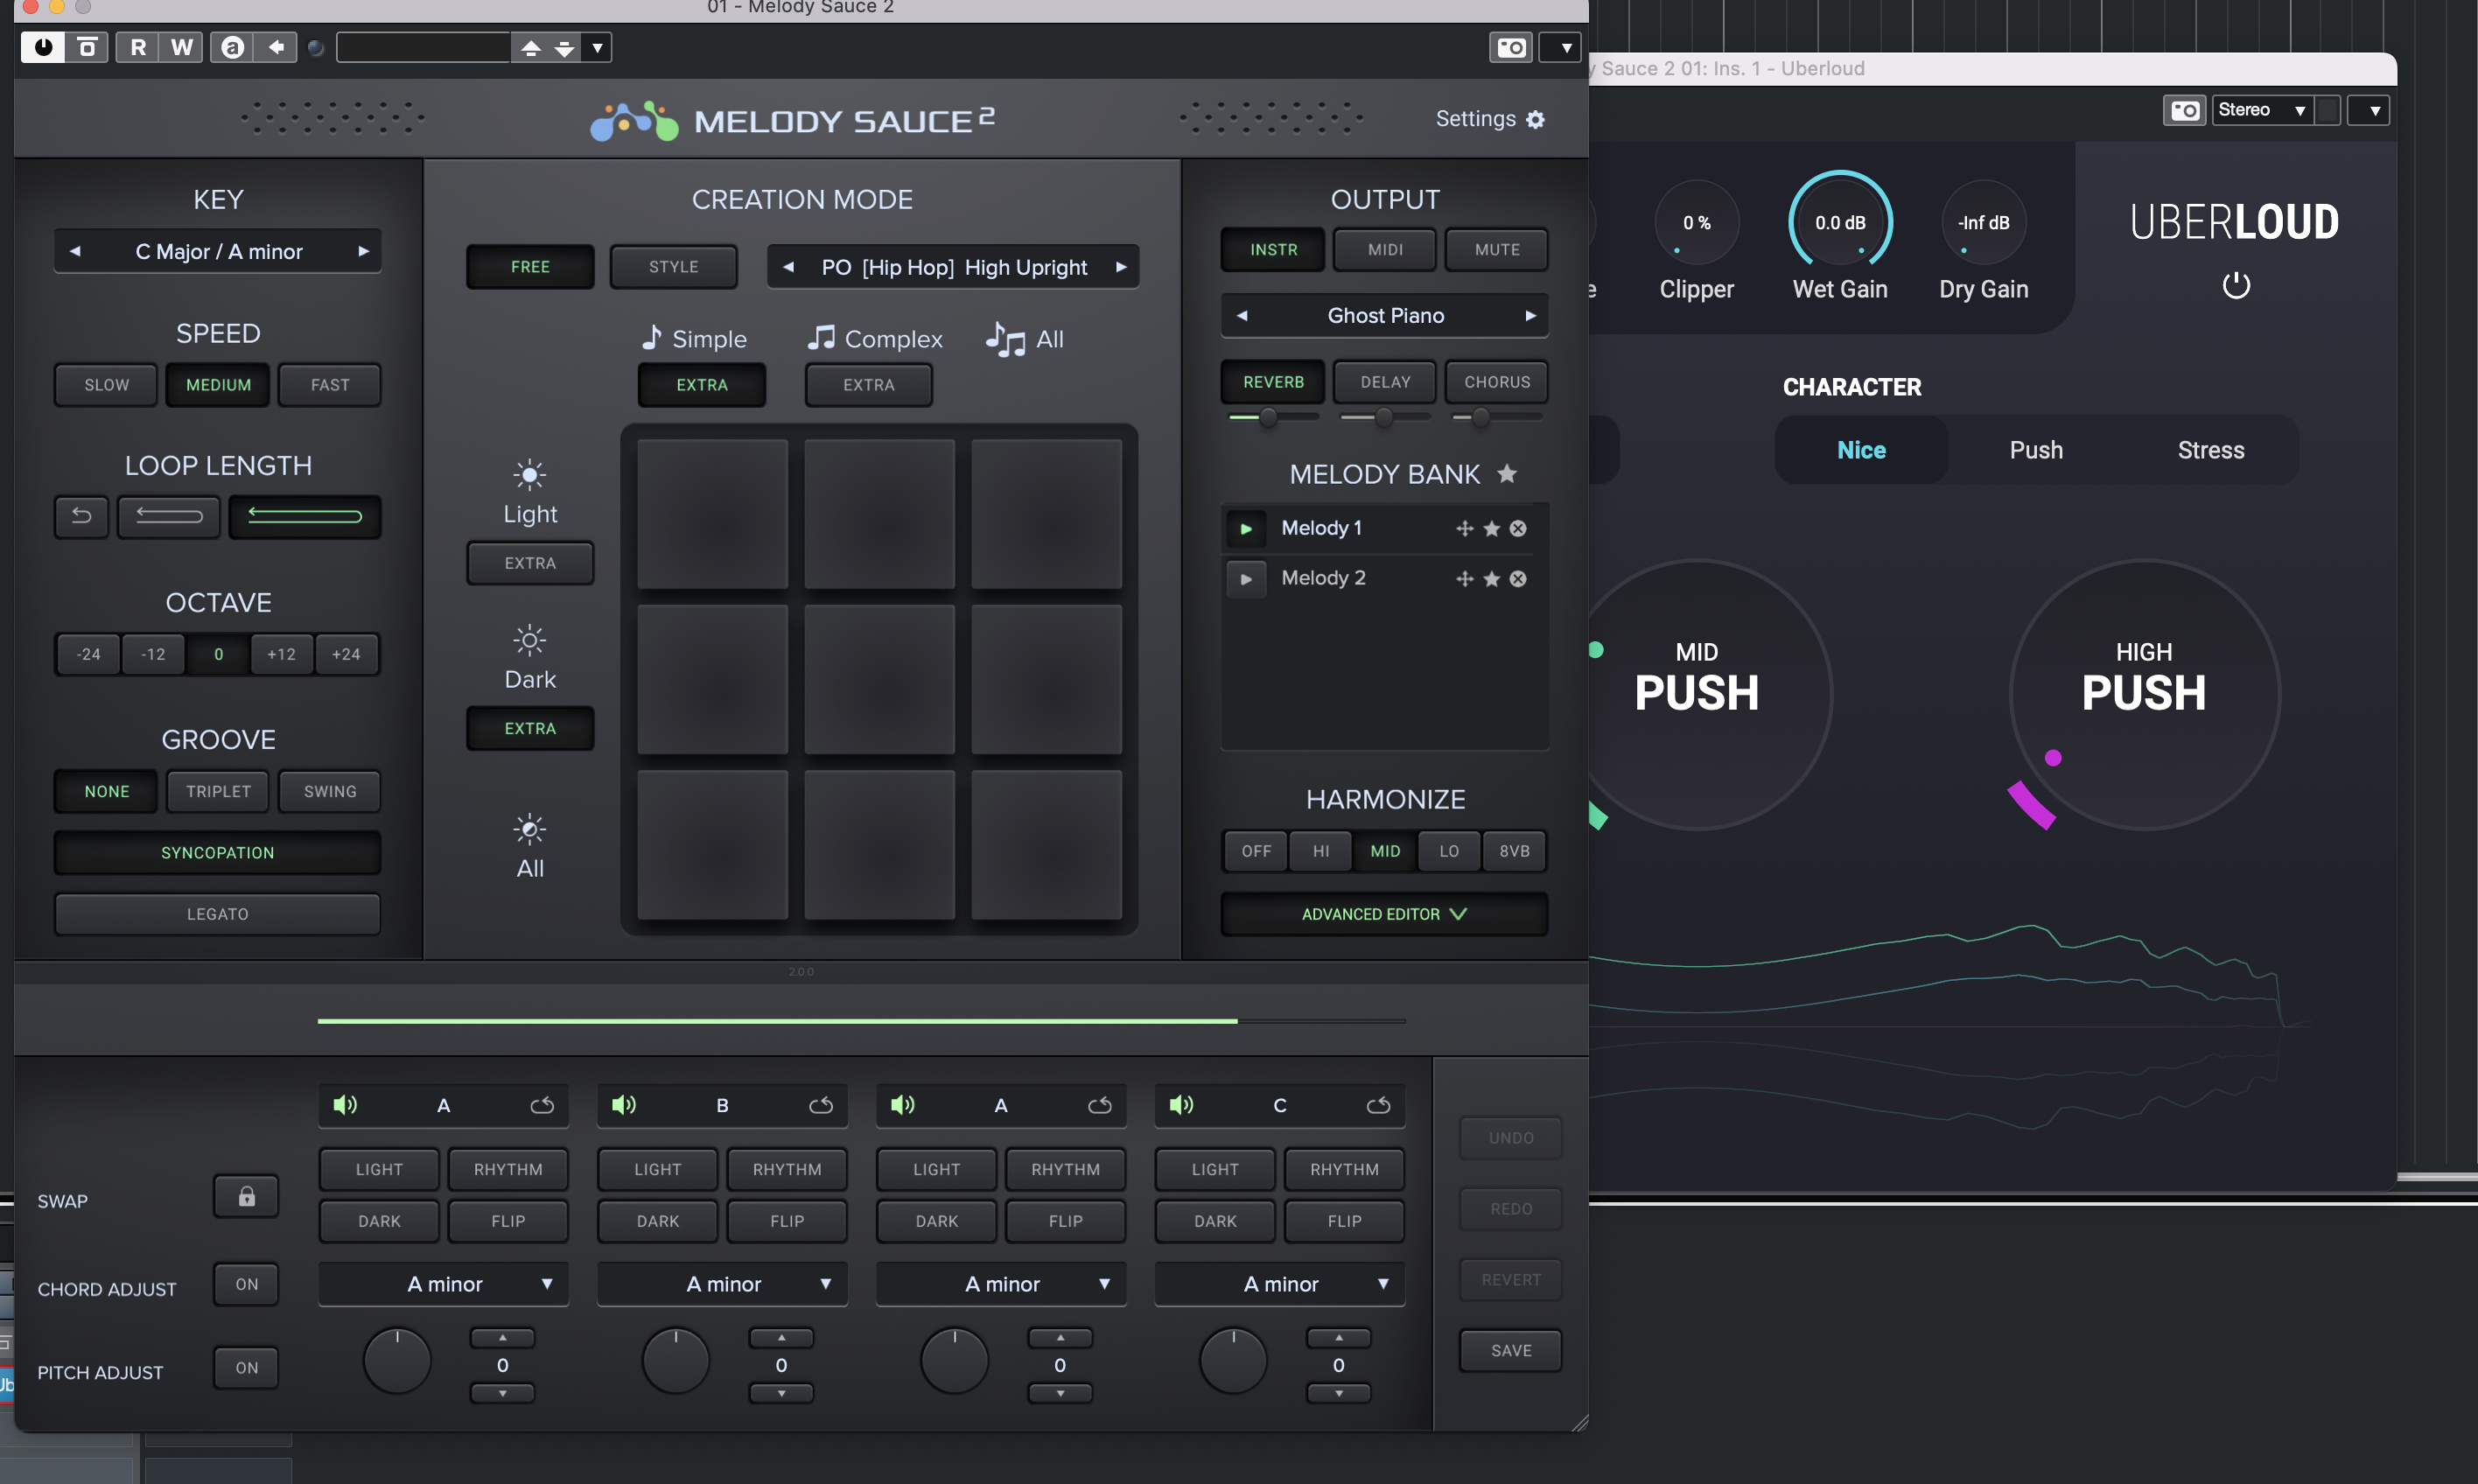Enable SYNCOPATION groove option
This screenshot has width=2478, height=1484.
point(217,852)
